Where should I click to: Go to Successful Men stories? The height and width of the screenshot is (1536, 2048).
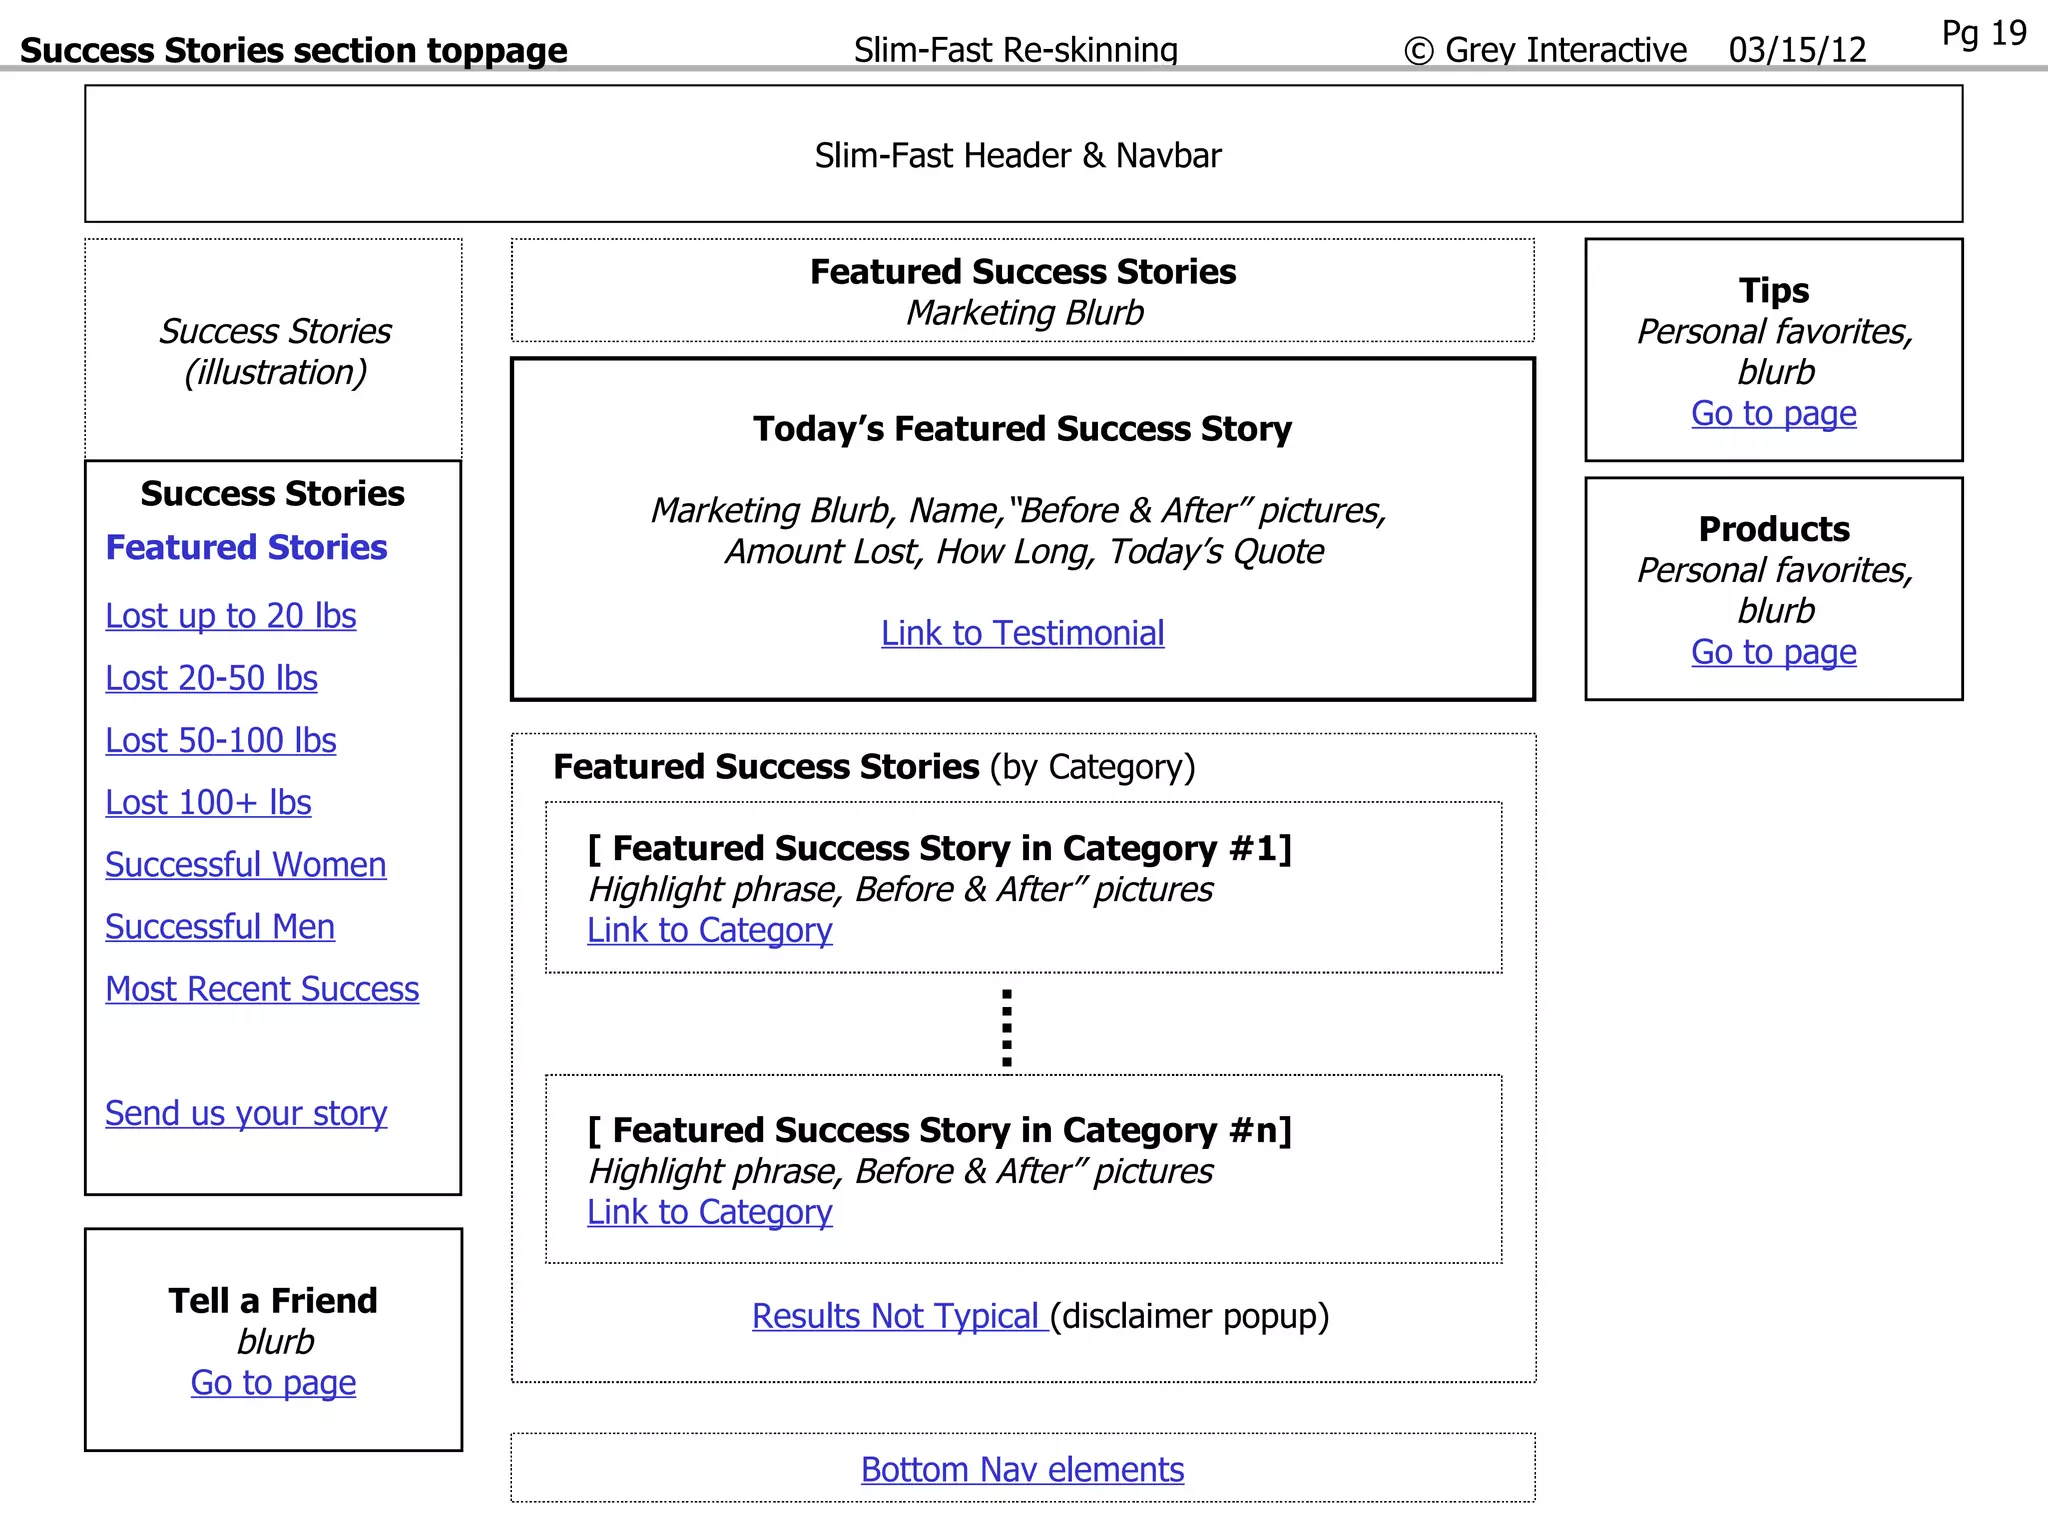point(219,926)
